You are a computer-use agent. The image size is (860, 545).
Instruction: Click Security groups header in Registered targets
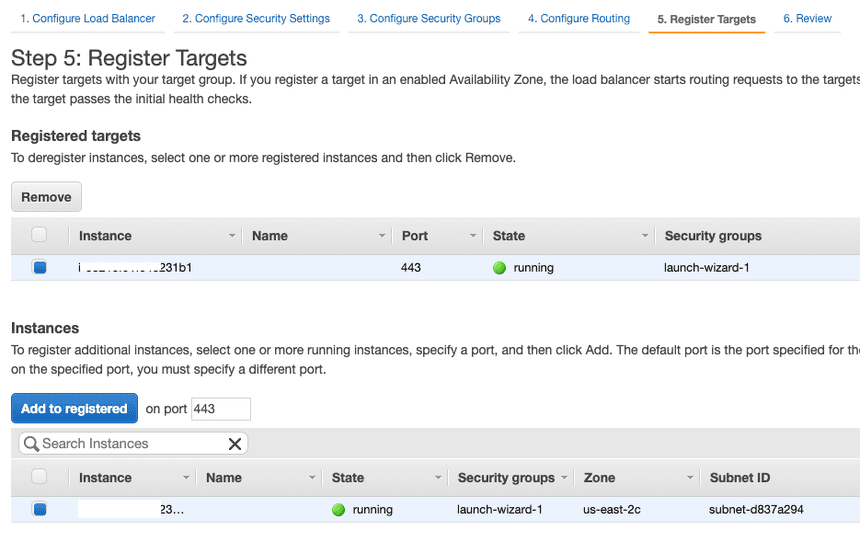pos(713,236)
